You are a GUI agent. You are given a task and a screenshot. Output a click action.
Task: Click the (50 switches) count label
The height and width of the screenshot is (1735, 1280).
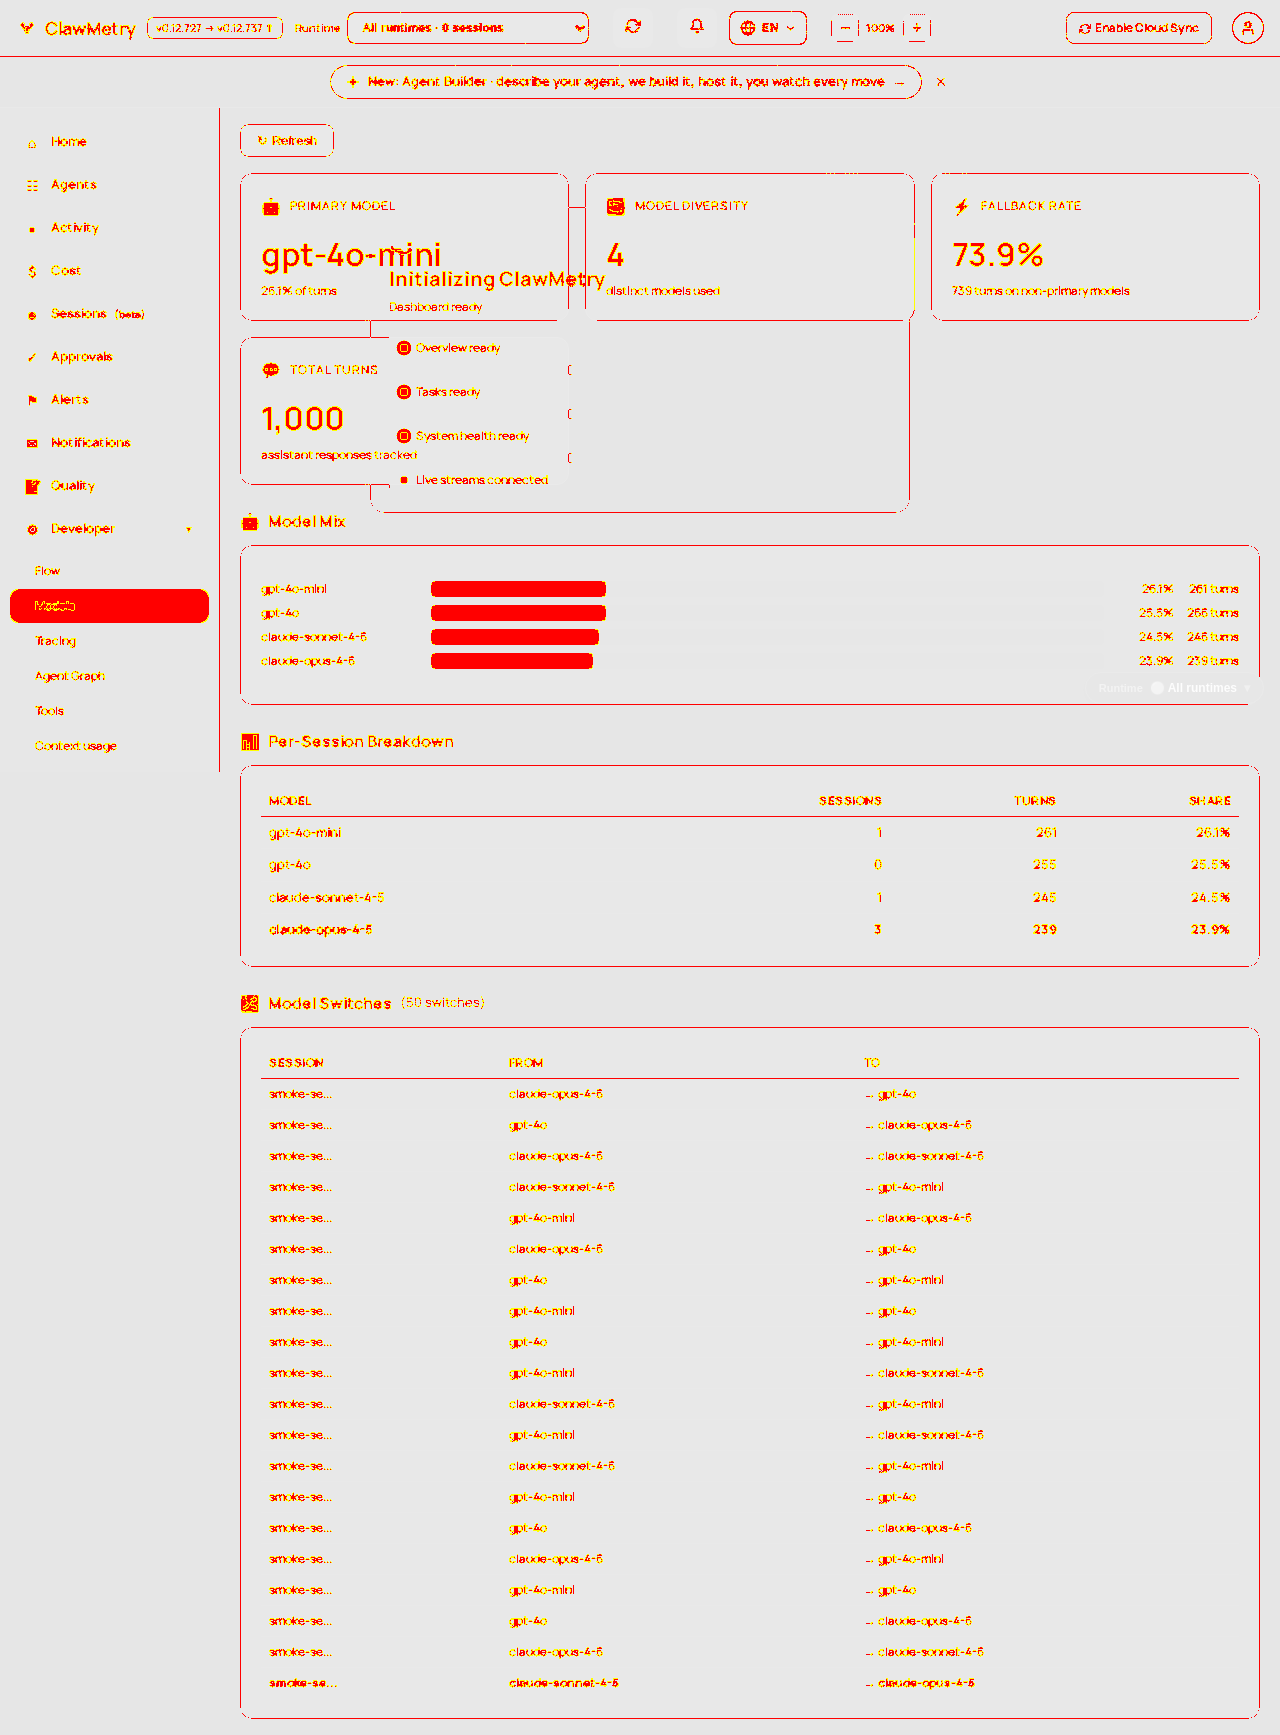coord(443,1003)
